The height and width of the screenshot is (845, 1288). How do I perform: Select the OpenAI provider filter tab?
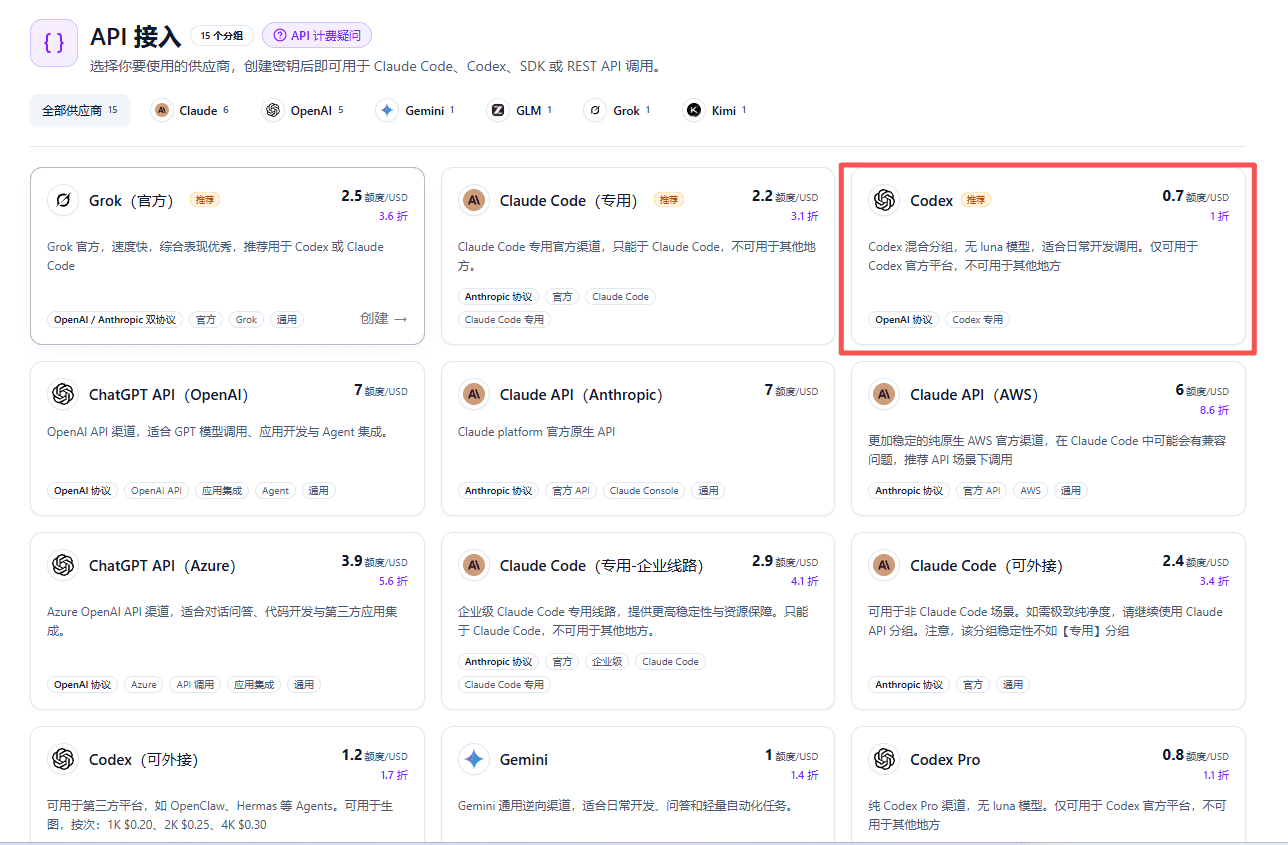303,110
